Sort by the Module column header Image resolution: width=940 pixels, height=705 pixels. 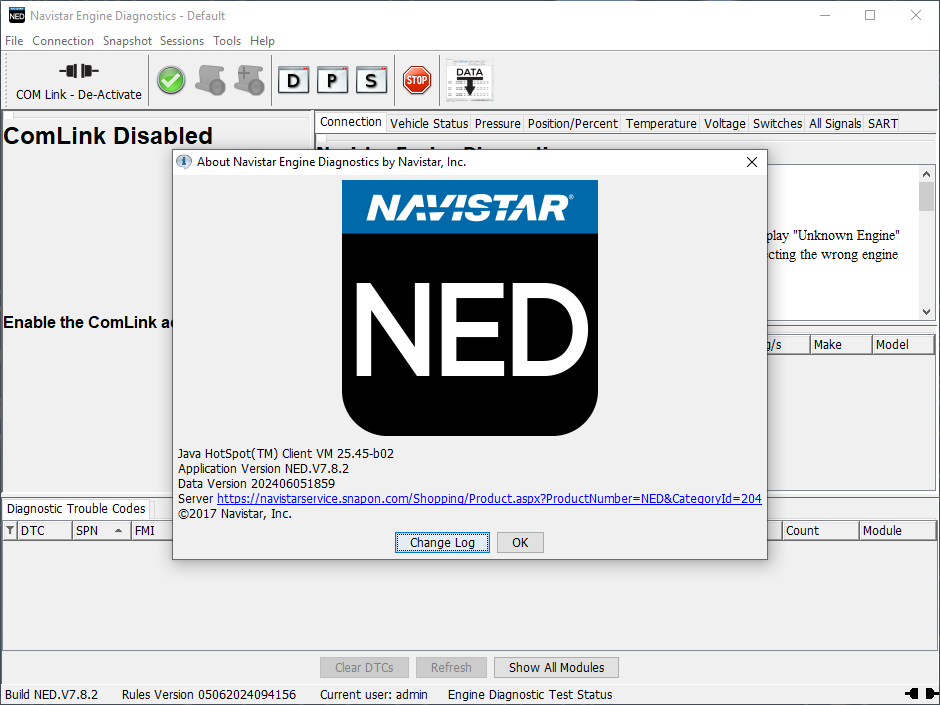point(897,531)
